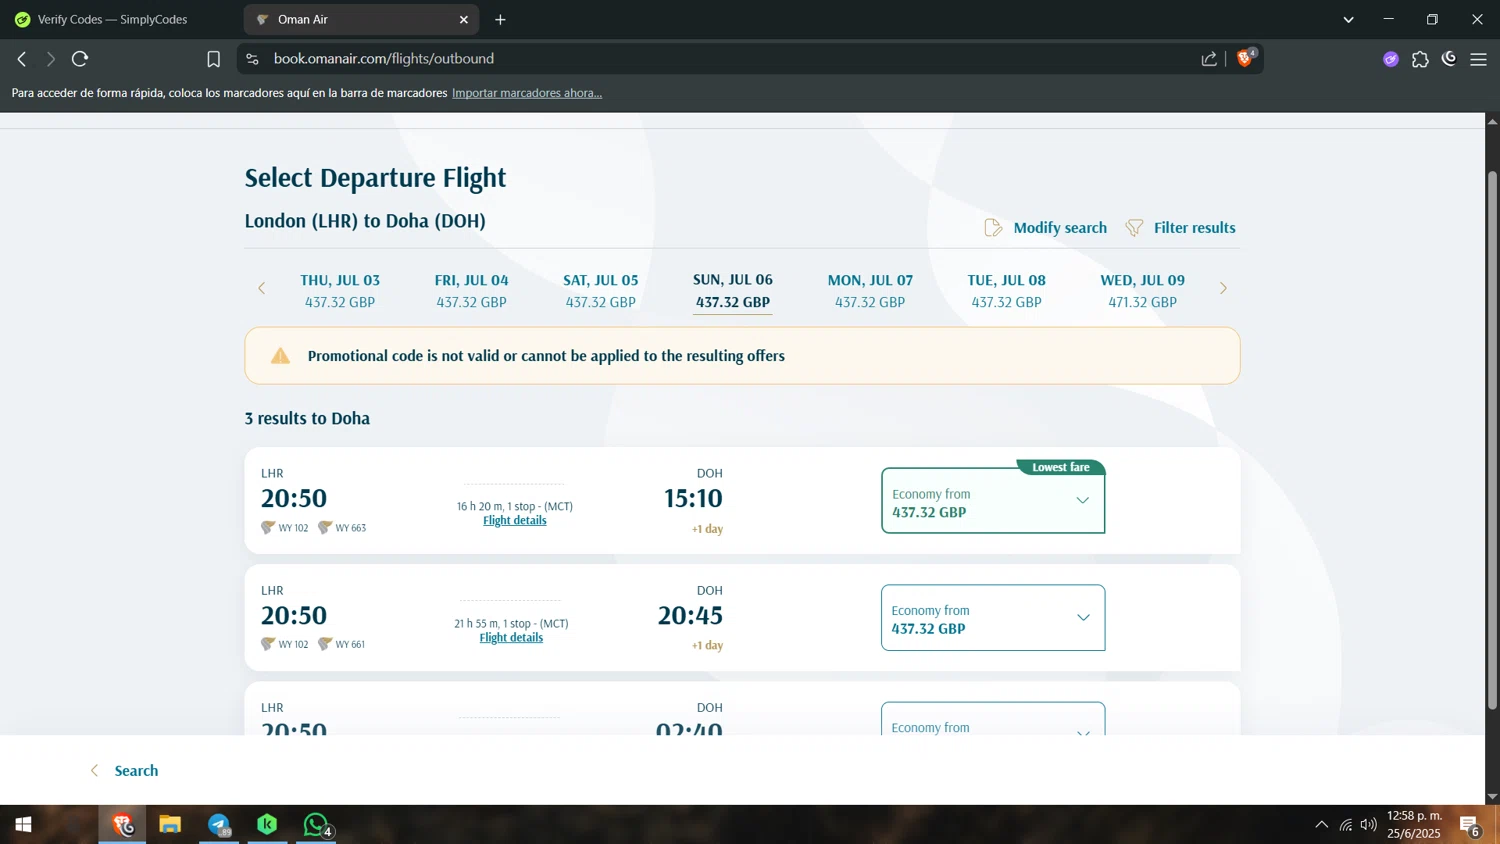Select MON, JUL 07 date
The image size is (1500, 844).
(x=870, y=291)
